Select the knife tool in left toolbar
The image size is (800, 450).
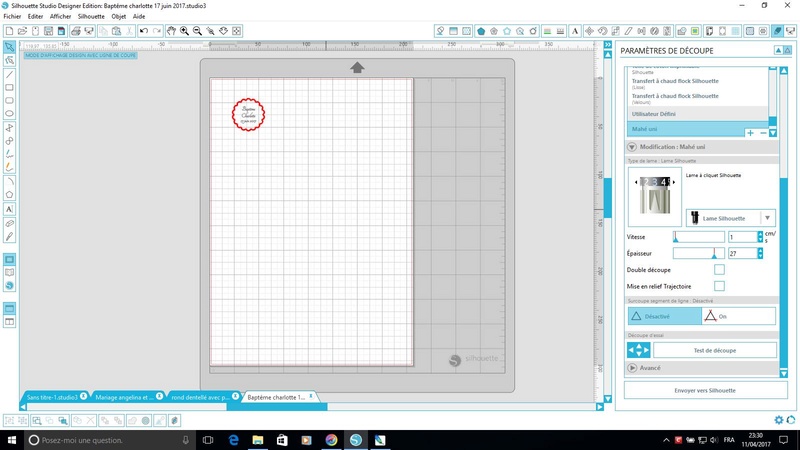(9, 237)
